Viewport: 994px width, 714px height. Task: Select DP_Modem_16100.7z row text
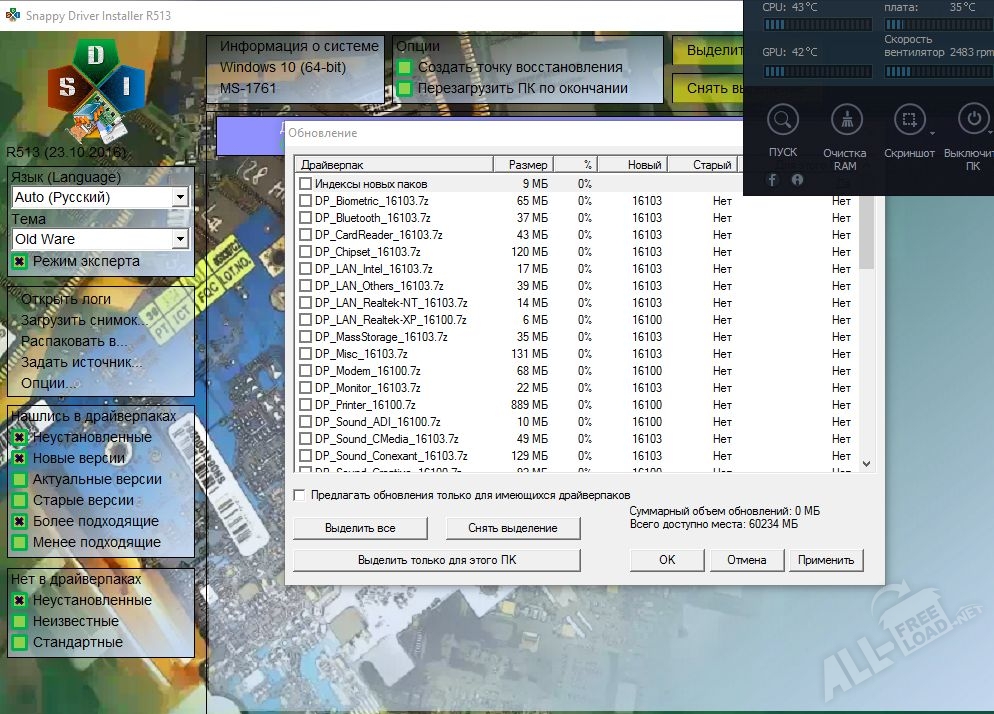pyautogui.click(x=368, y=371)
